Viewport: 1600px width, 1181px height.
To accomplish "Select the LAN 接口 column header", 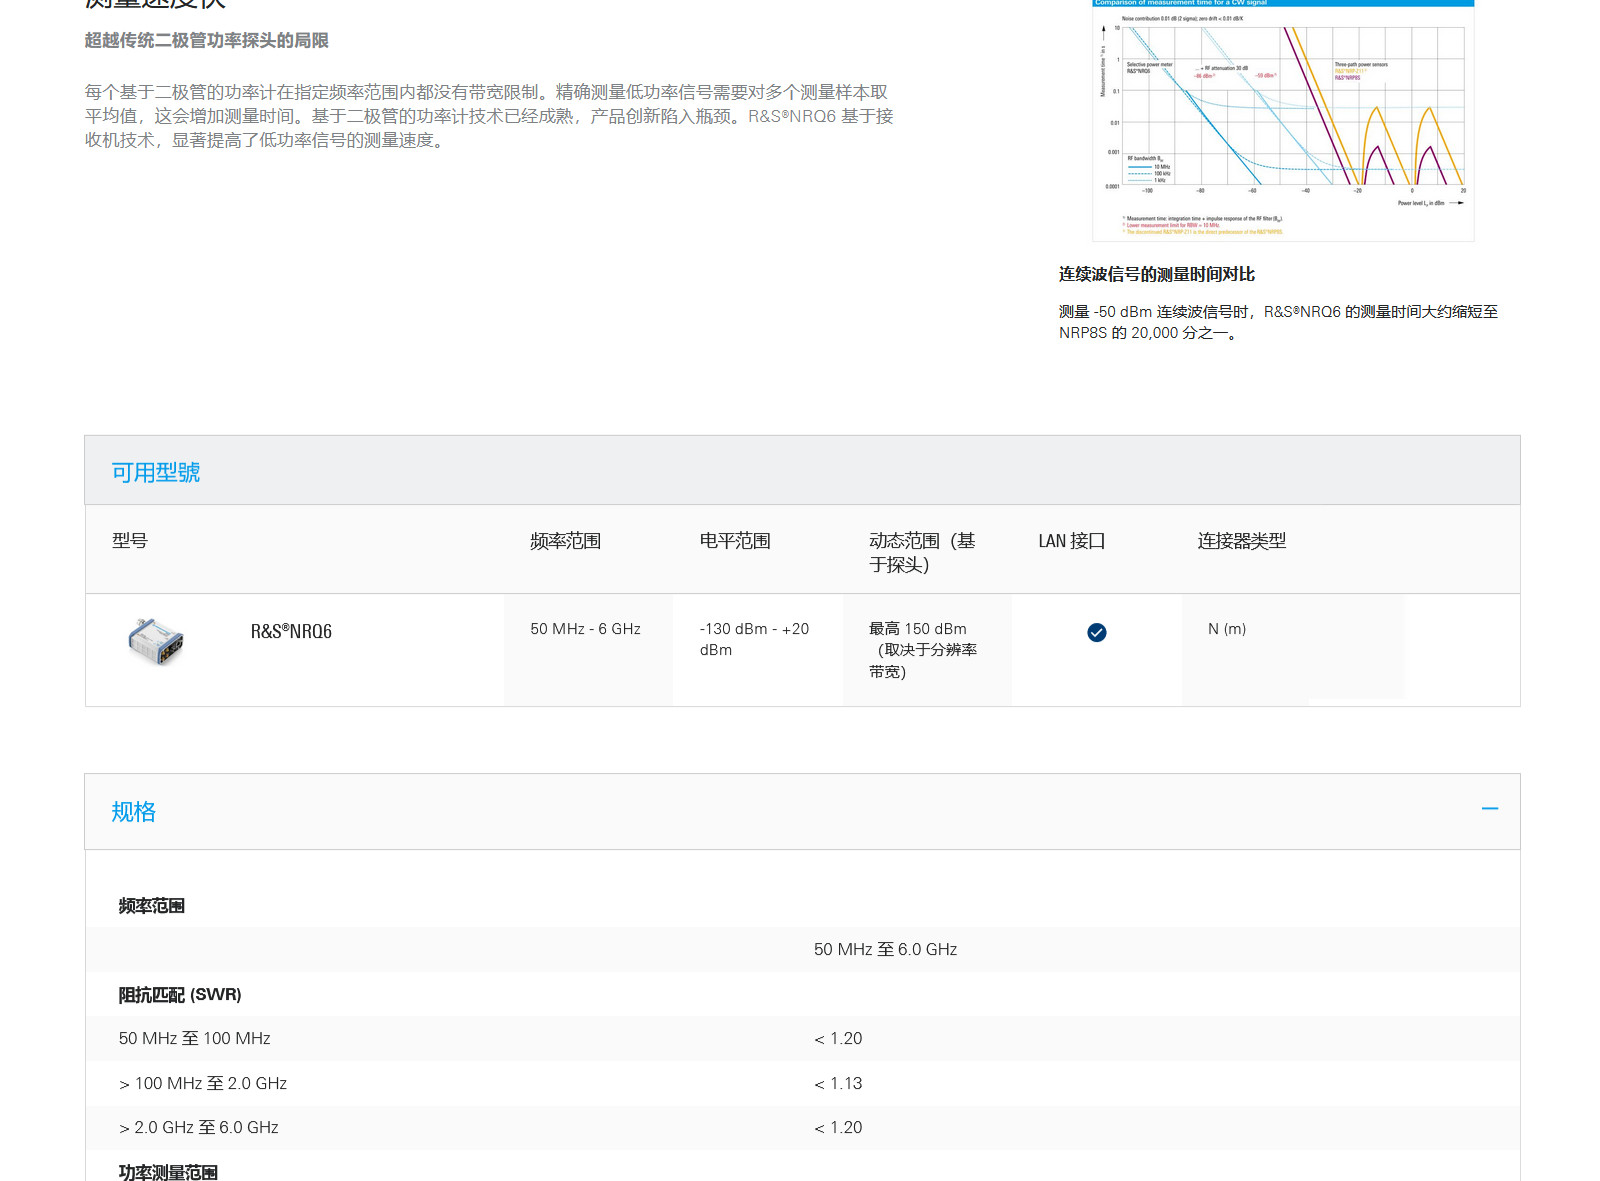I will 1071,541.
